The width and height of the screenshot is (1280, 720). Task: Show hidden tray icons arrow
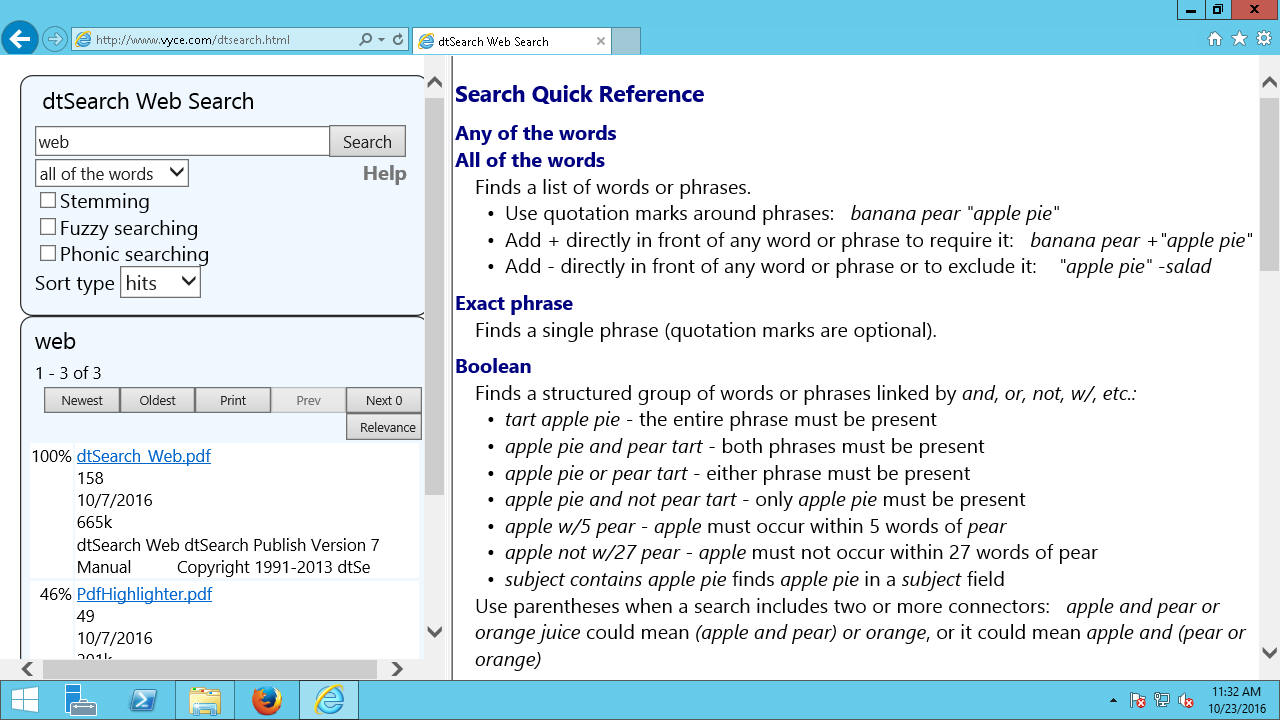1114,701
